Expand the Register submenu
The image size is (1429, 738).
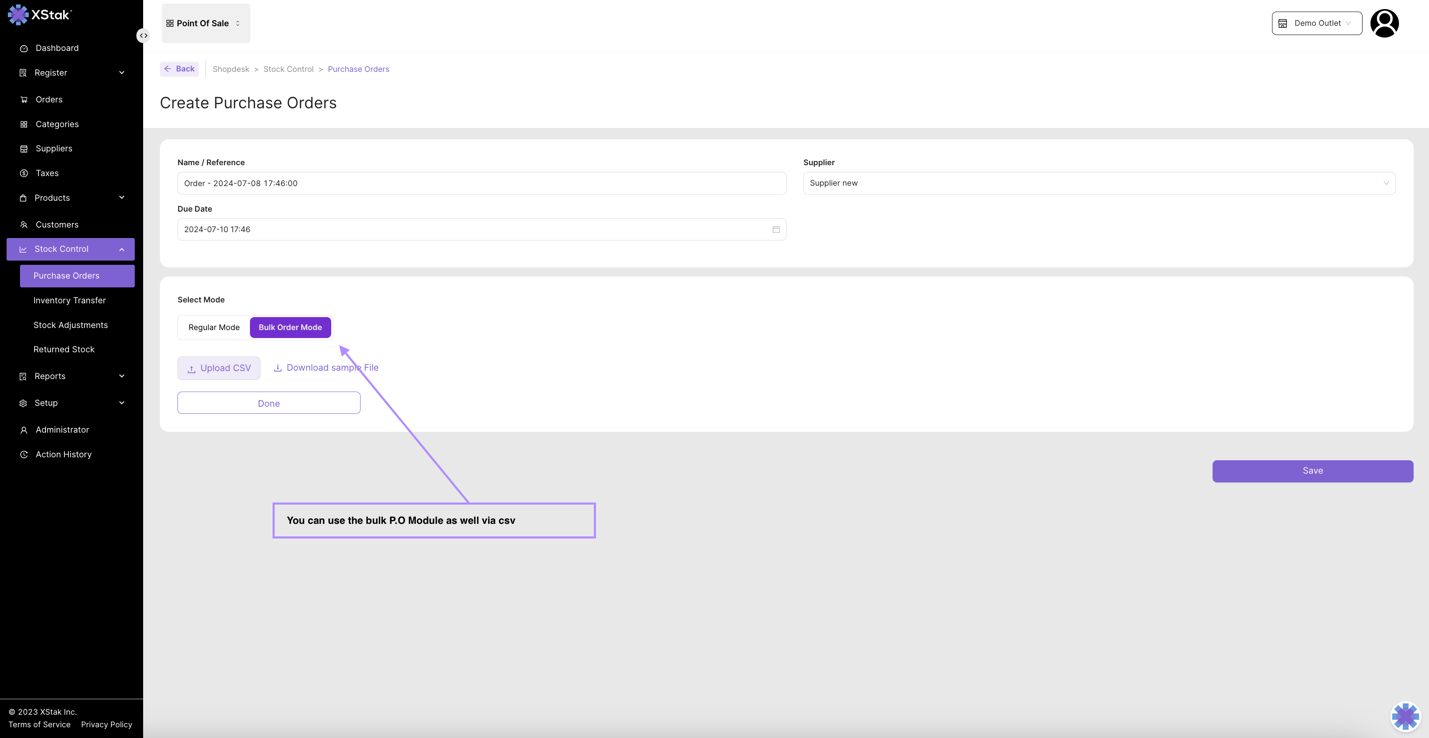point(122,73)
